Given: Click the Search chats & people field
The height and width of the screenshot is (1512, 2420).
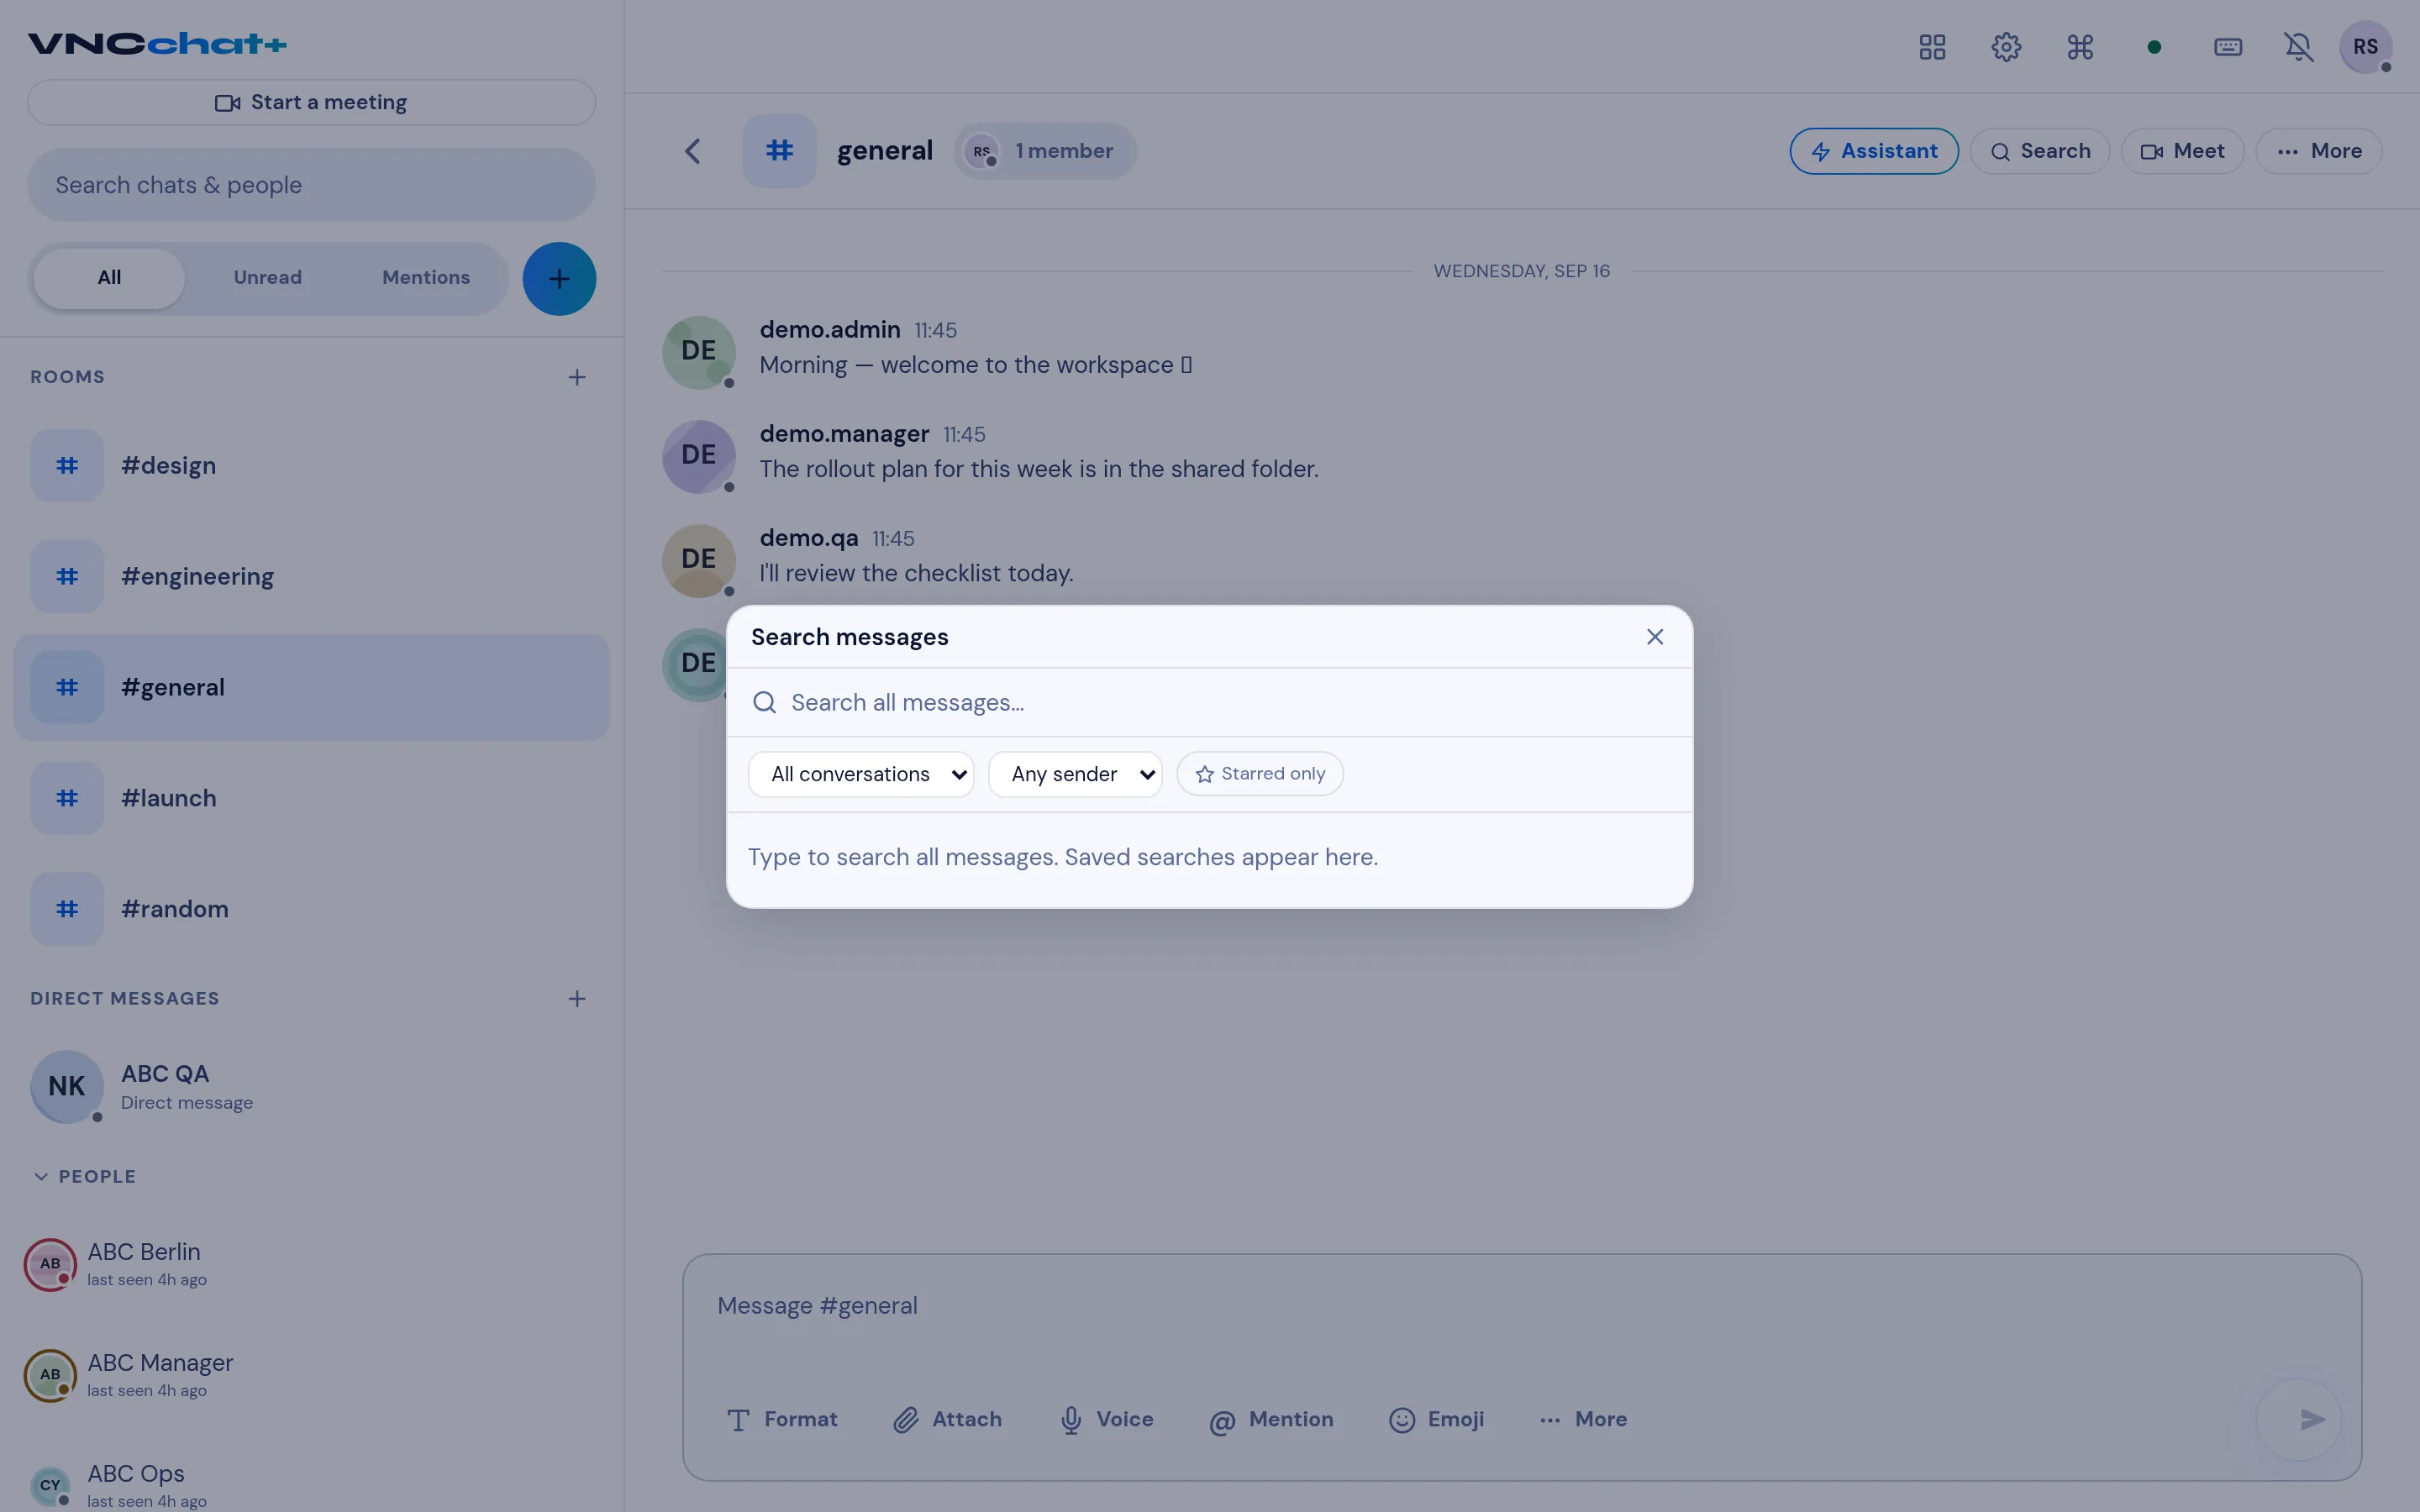Looking at the screenshot, I should point(311,185).
